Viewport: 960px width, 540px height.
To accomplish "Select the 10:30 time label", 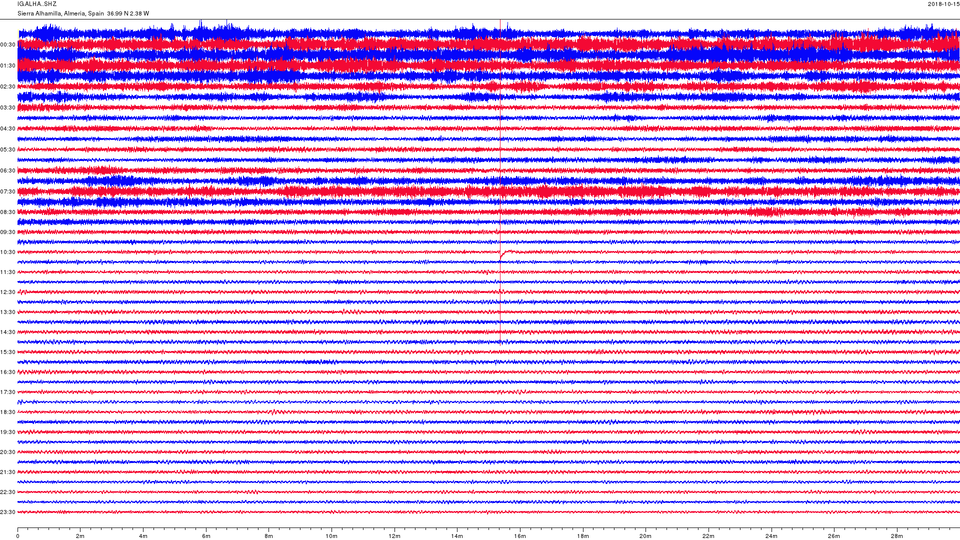I will click(x=8, y=252).
